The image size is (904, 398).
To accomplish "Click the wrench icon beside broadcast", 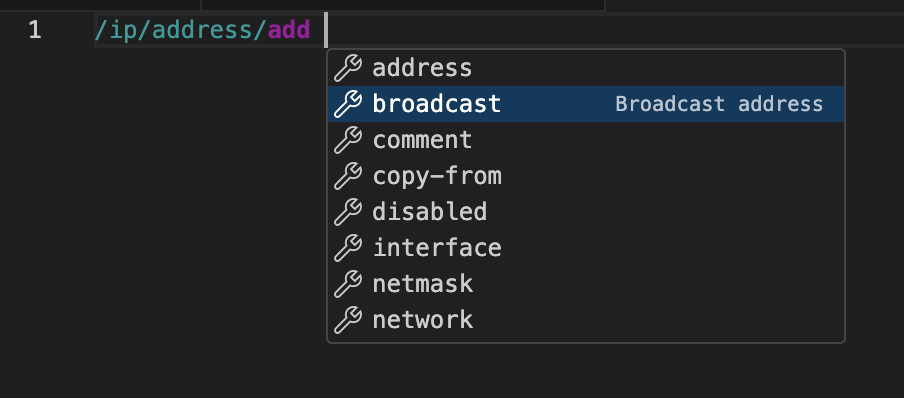I will [x=348, y=104].
